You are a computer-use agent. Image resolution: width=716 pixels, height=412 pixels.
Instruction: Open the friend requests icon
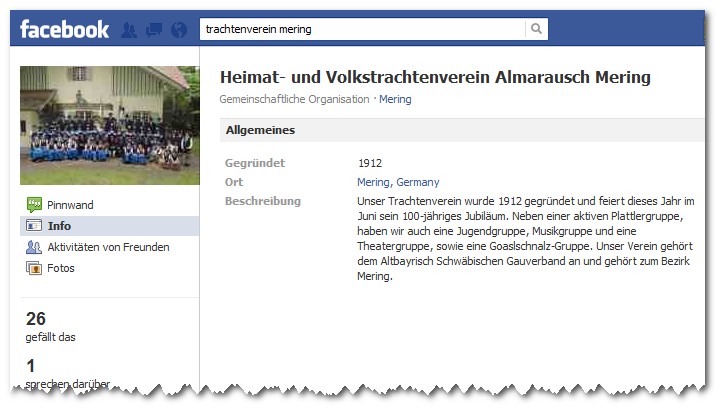click(129, 30)
